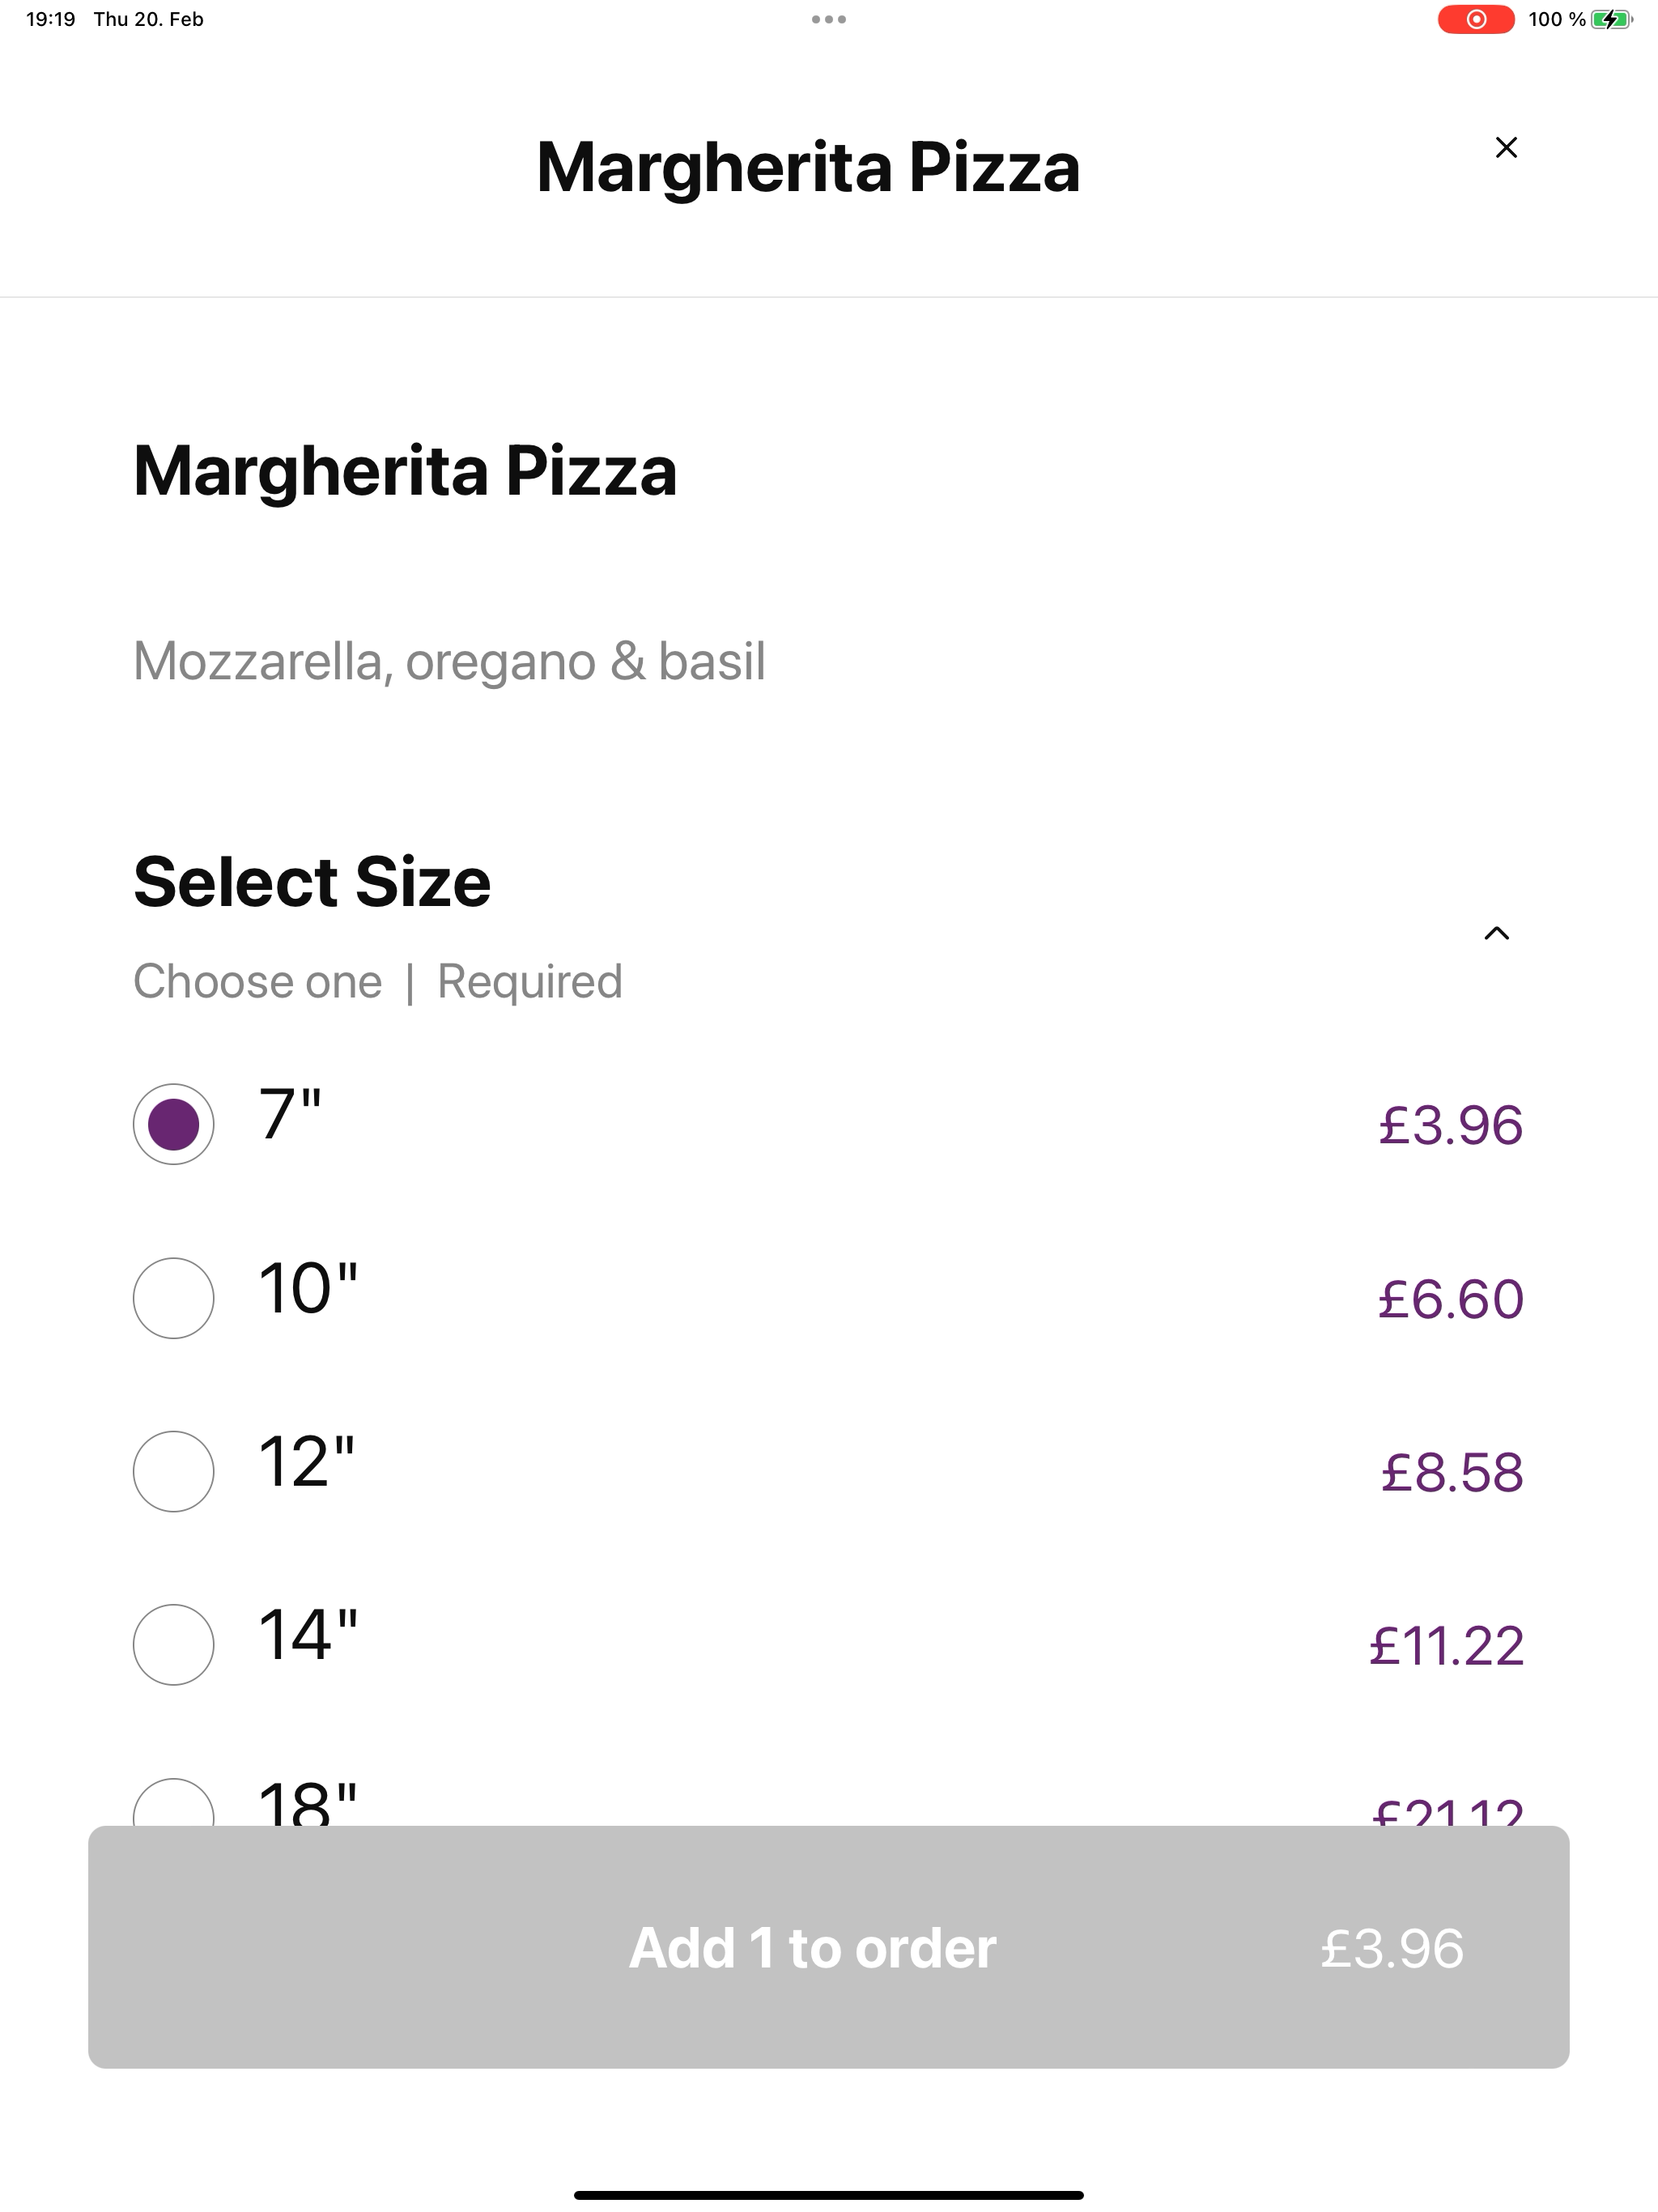Screen dimensions: 1658x2212
Task: Select the 7" size radio button
Action: [x=173, y=1124]
